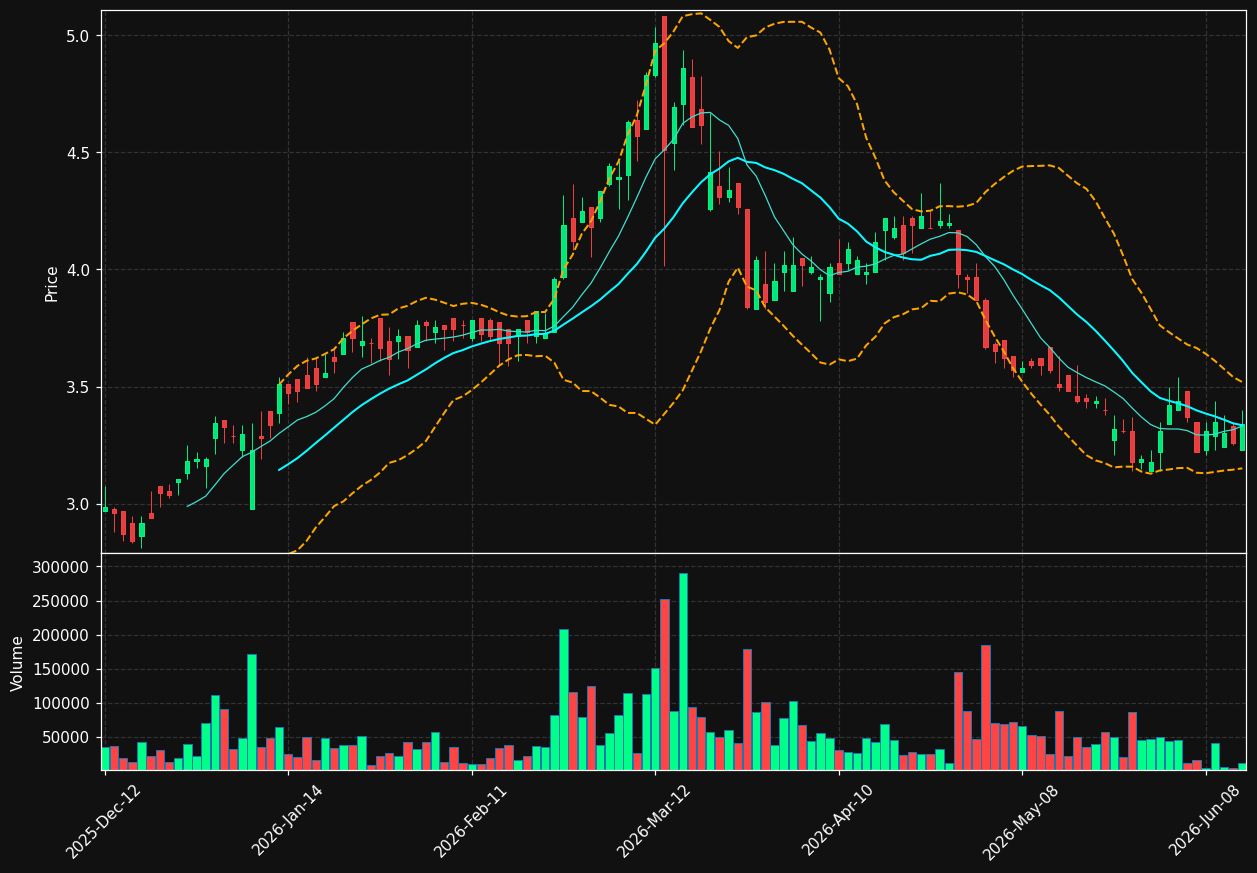This screenshot has width=1257, height=873.
Task: Click the Volume axis title
Action: (18, 663)
